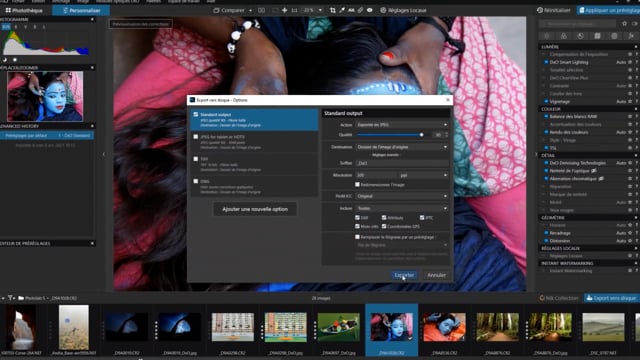Image resolution: width=640 pixels, height=360 pixels.
Task: Click the star favorites icon in palette search
Action: (624, 24)
